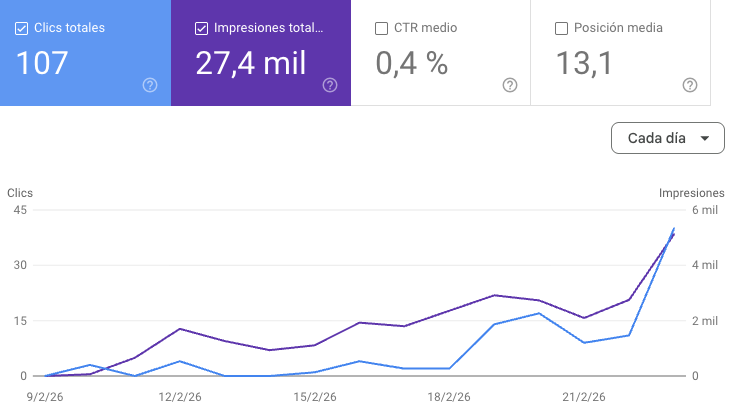Viewport: 733px width, 417px height.
Task: Click the 9/2/26 date label
Action: coord(45,397)
